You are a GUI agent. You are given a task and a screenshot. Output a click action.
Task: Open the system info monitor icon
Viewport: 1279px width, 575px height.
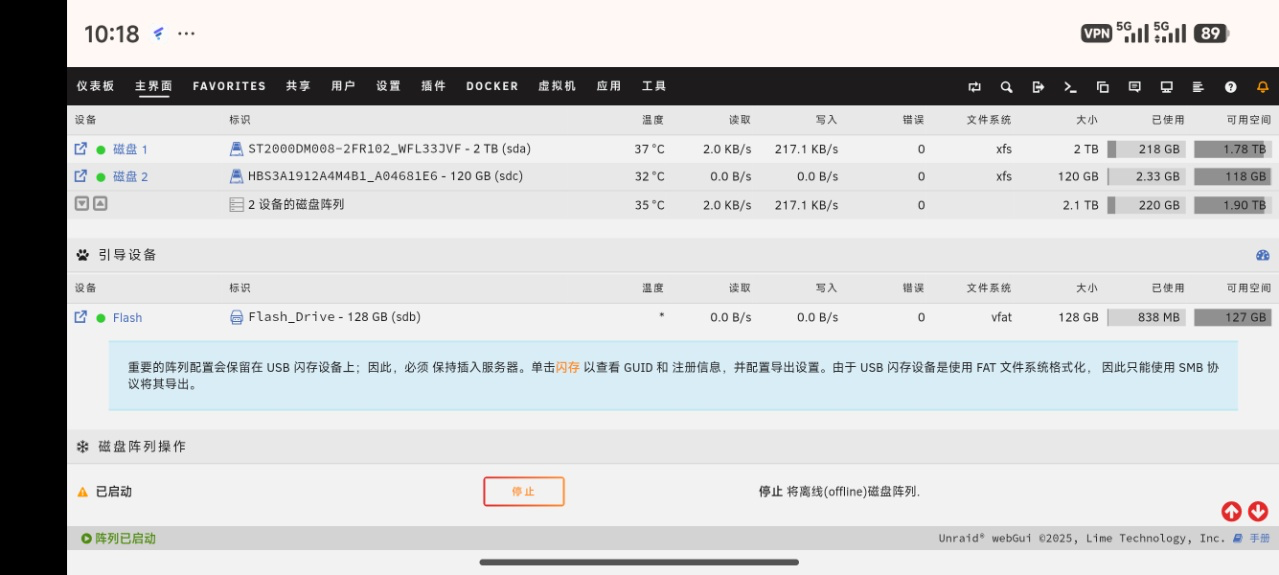pos(1166,87)
